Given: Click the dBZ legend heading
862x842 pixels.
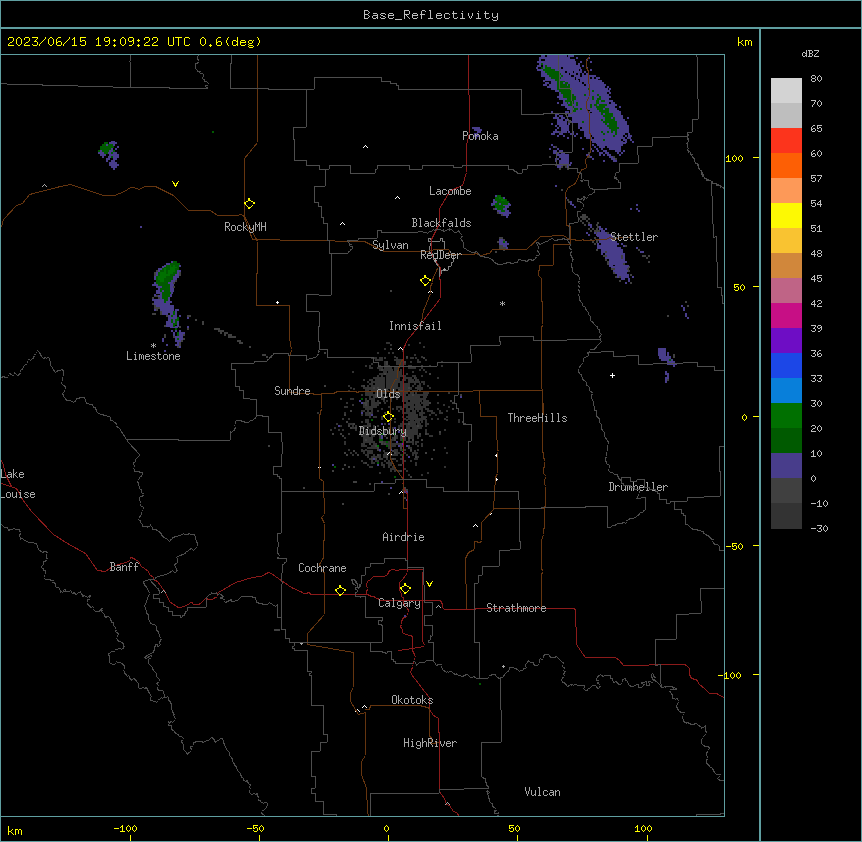Looking at the screenshot, I should click(810, 54).
